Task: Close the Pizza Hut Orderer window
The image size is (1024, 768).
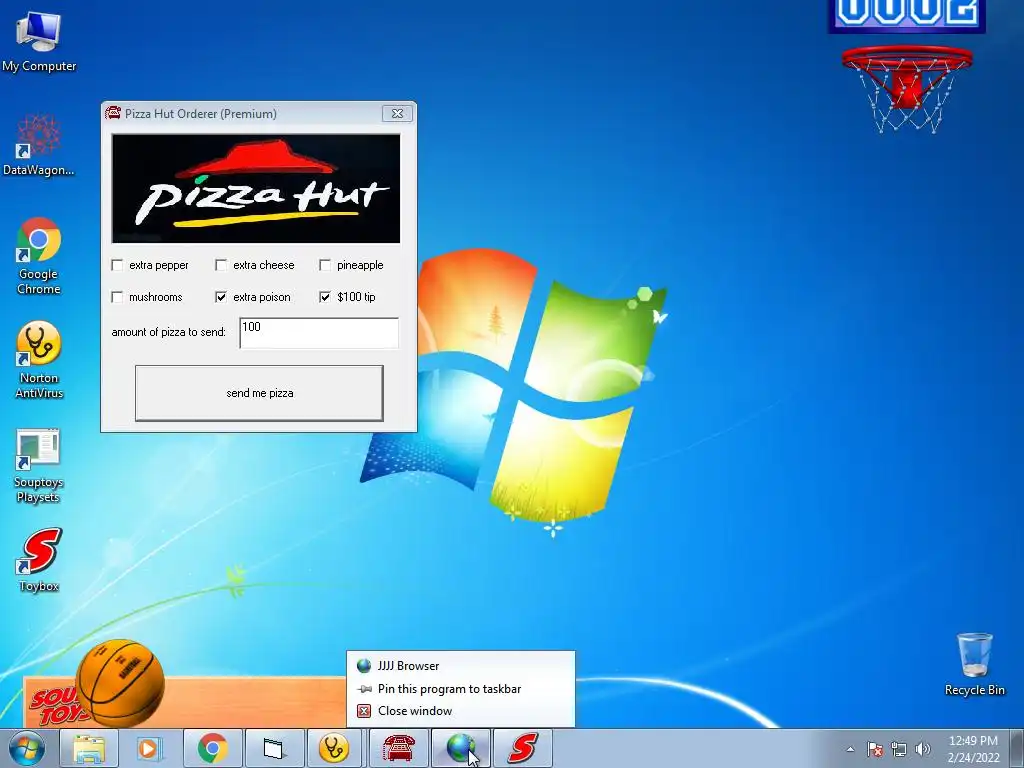Action: [397, 113]
